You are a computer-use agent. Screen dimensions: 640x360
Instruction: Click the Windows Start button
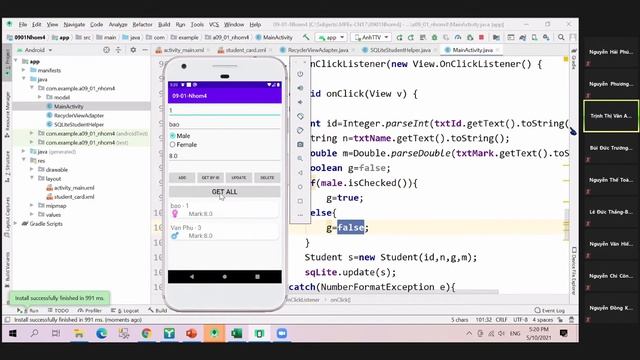point(13,333)
